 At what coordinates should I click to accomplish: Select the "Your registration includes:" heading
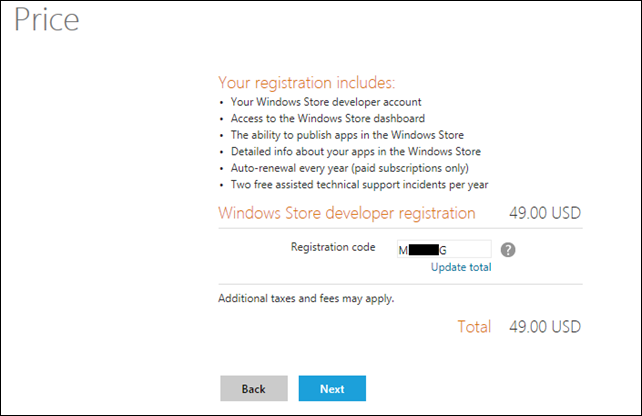tap(306, 82)
